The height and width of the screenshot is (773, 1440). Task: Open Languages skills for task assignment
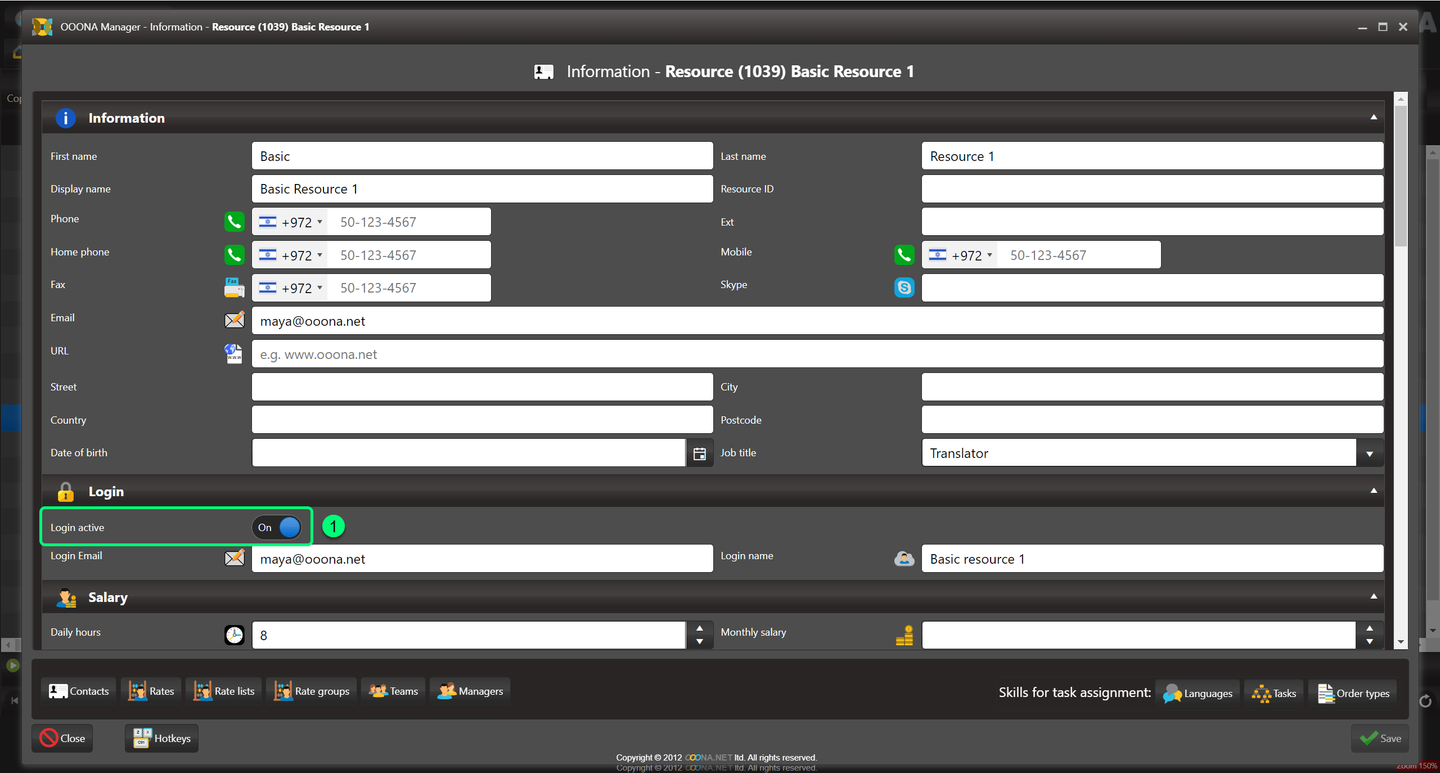click(1197, 693)
